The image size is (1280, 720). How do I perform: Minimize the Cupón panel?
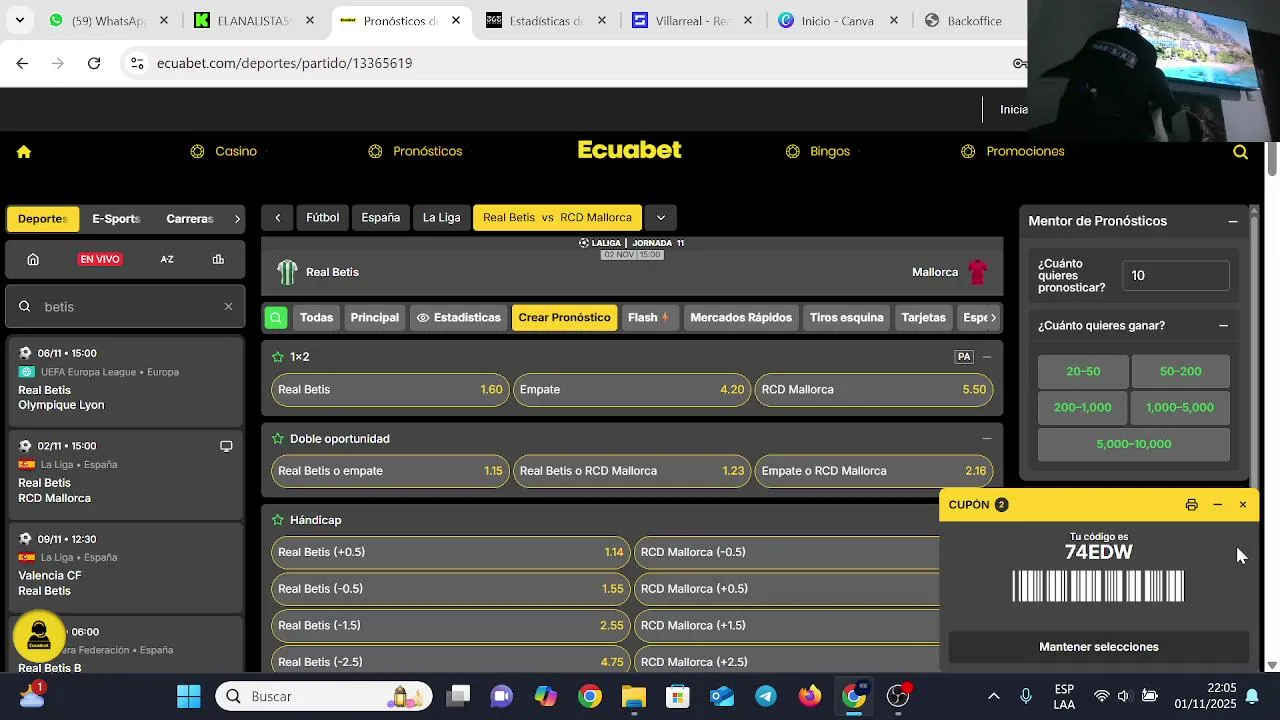1217,505
